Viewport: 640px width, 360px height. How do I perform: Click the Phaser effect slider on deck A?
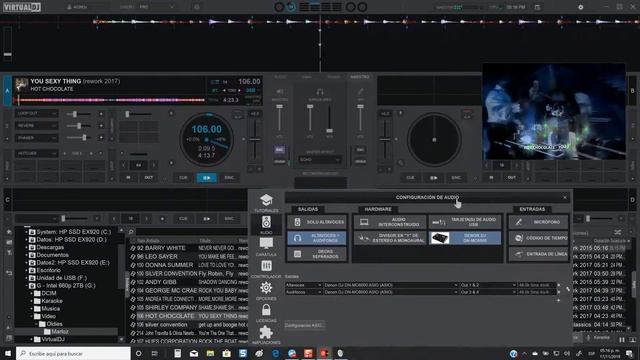click(79, 138)
